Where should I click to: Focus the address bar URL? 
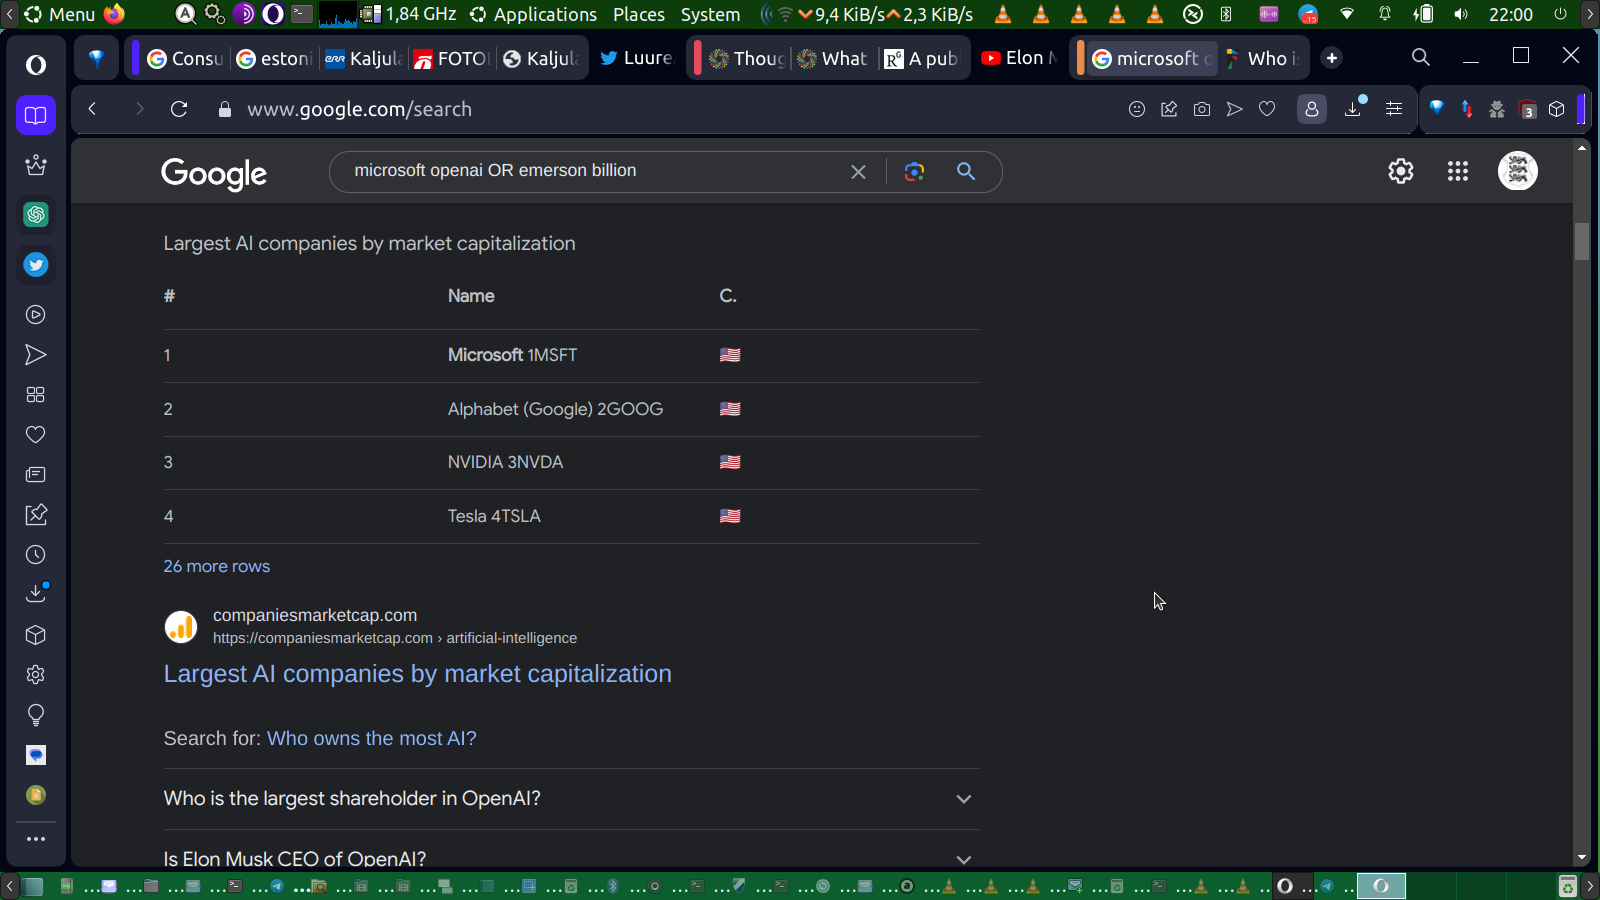[360, 109]
